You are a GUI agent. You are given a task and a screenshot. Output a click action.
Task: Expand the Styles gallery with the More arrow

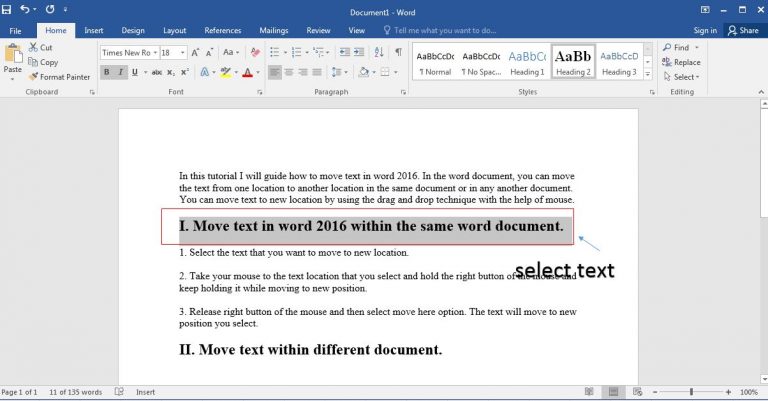coord(648,74)
